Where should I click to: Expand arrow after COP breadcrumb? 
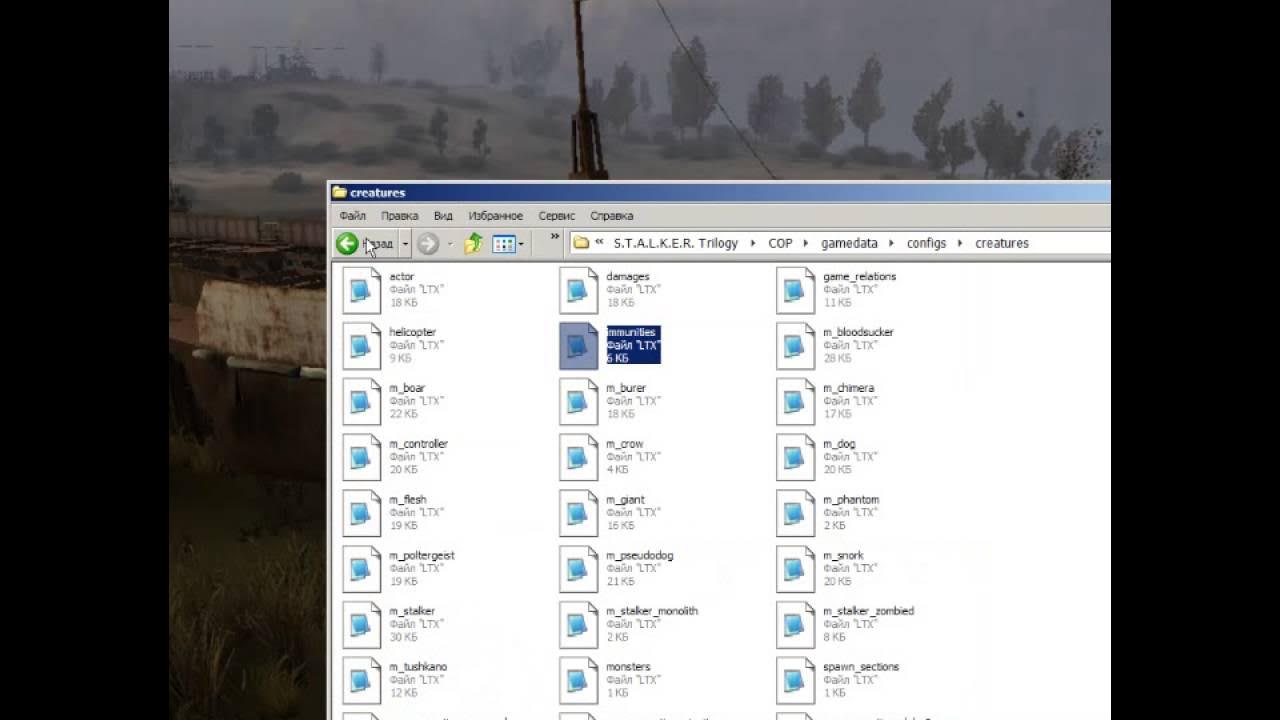(x=807, y=243)
